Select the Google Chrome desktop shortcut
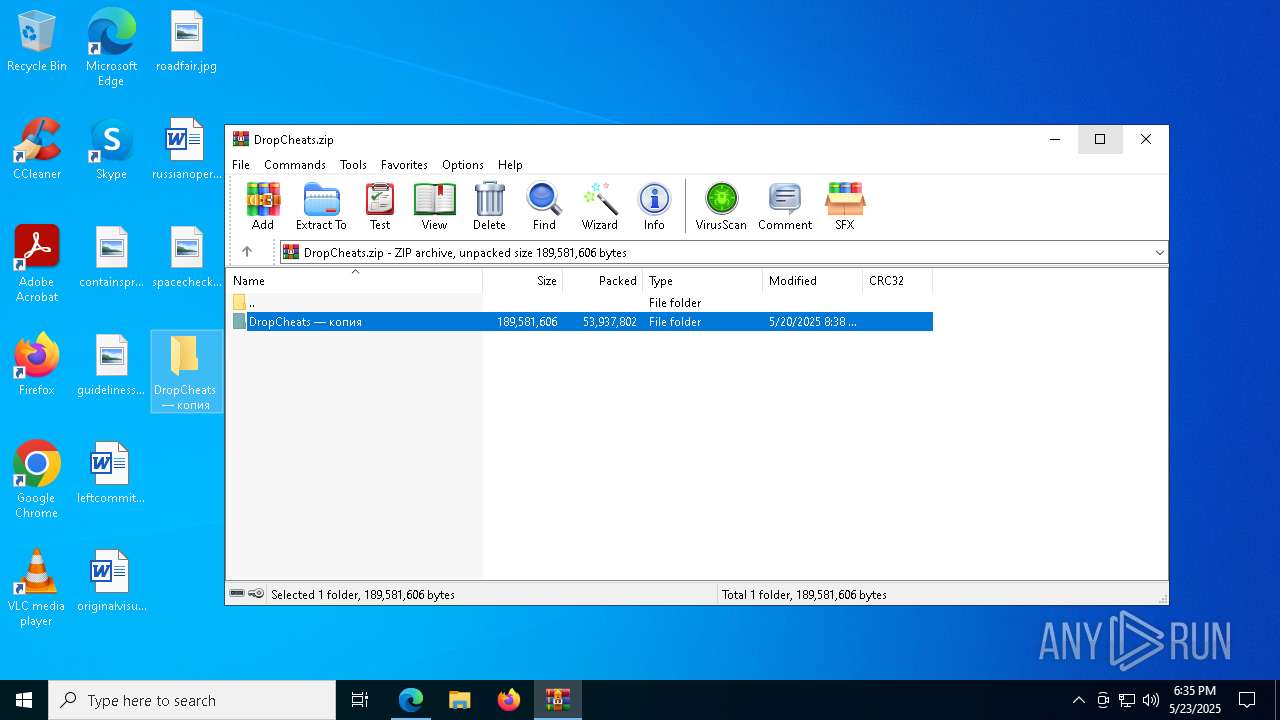Screen dimensions: 1280x720 coord(37,479)
